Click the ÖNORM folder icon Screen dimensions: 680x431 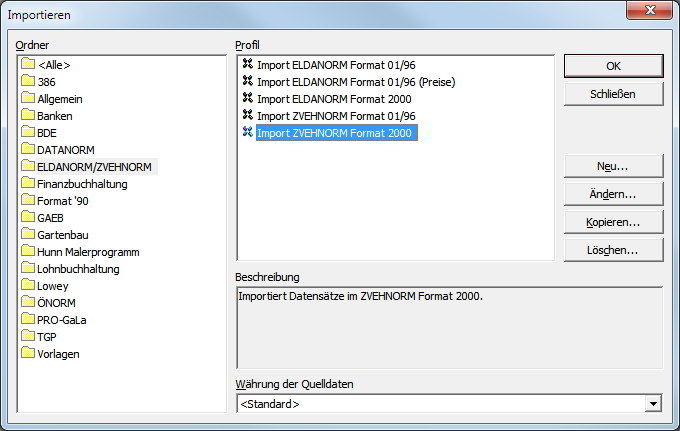coord(27,302)
